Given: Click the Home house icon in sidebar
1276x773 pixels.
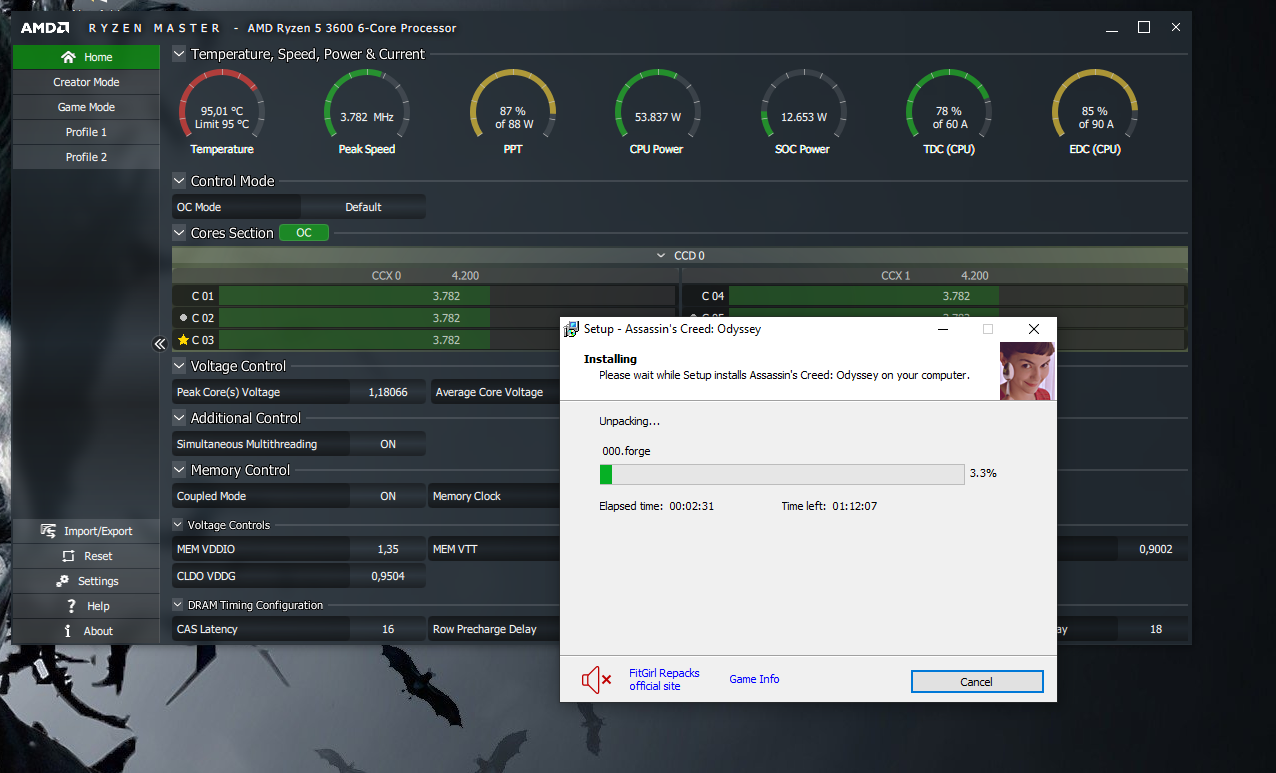Looking at the screenshot, I should click(x=68, y=57).
